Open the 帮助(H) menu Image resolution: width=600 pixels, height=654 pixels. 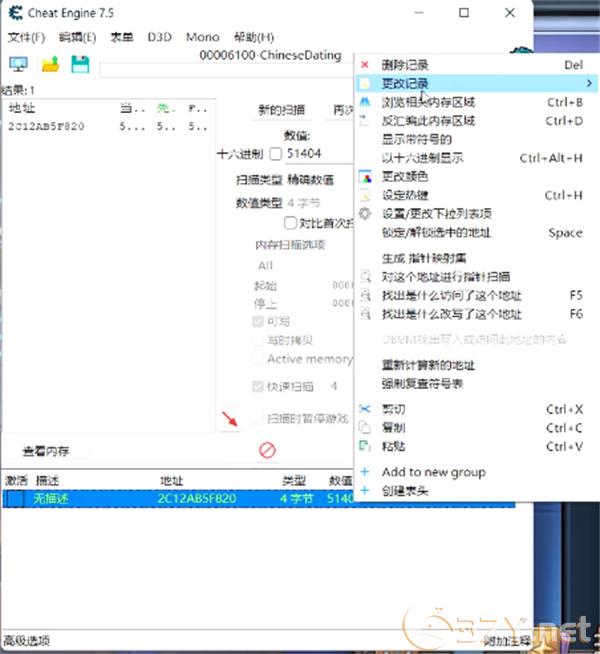[254, 37]
